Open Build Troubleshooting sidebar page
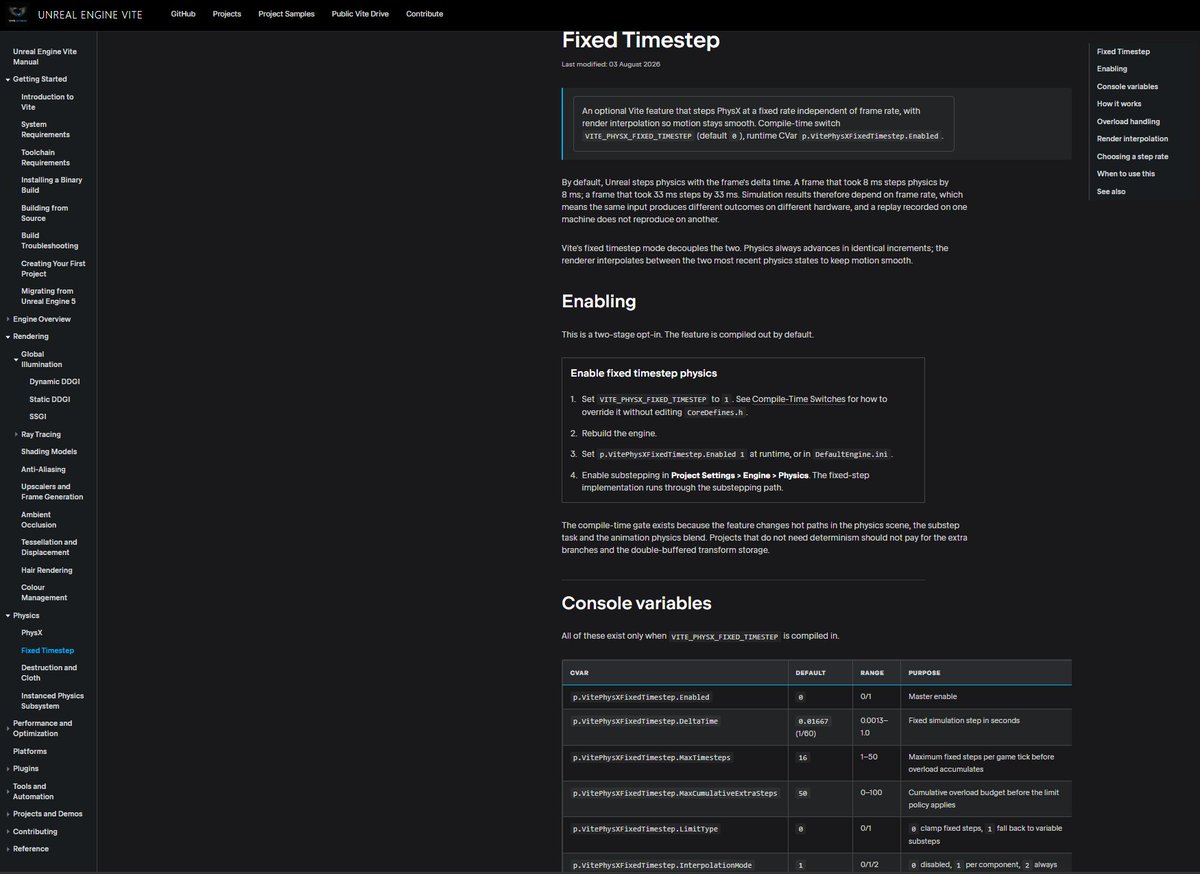Screen dimensions: 1200x874 point(49,241)
